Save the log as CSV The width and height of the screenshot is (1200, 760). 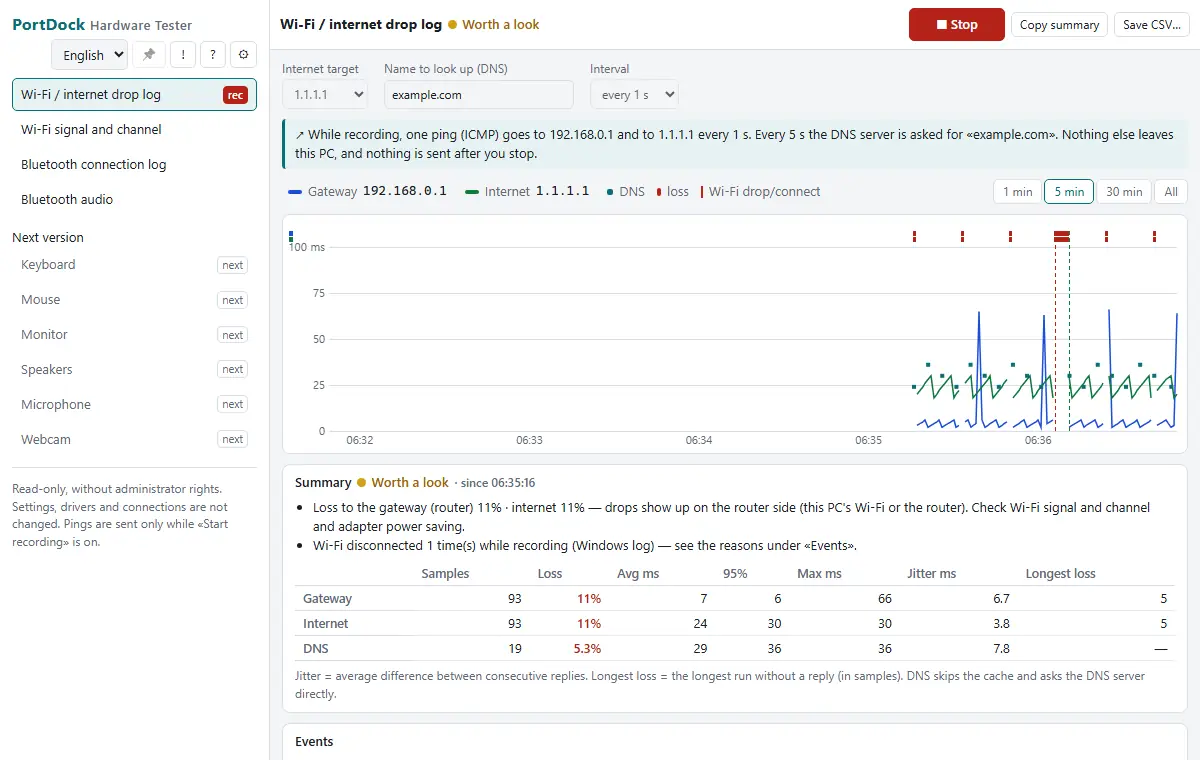click(x=1152, y=25)
